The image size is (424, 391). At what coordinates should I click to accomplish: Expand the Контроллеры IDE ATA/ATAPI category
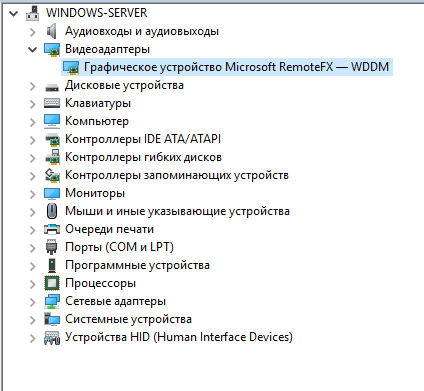coord(33,140)
